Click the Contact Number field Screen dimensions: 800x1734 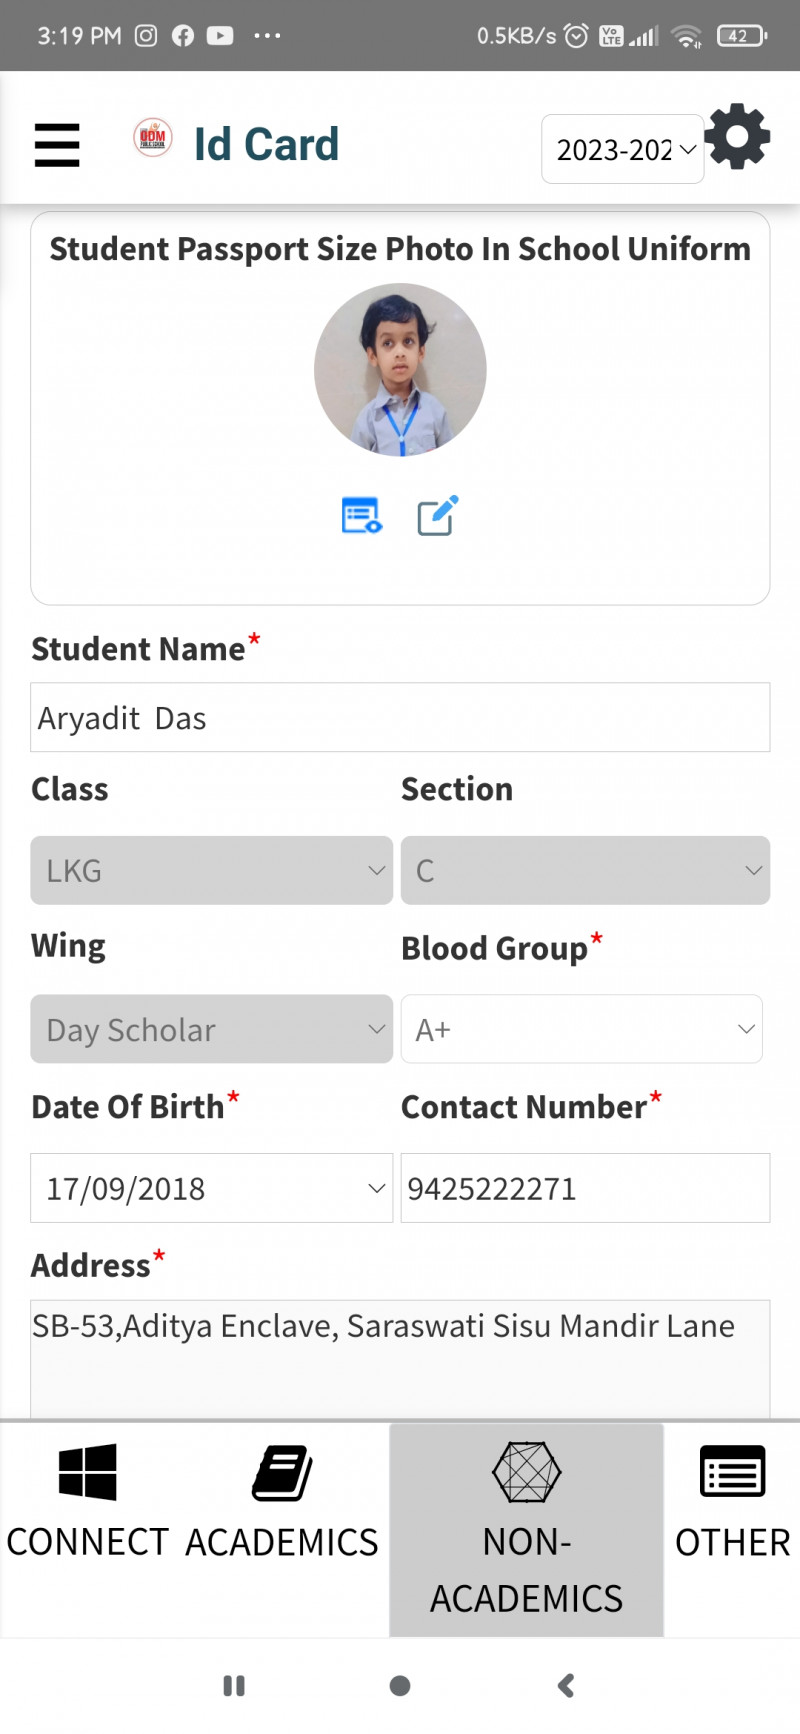(585, 1188)
